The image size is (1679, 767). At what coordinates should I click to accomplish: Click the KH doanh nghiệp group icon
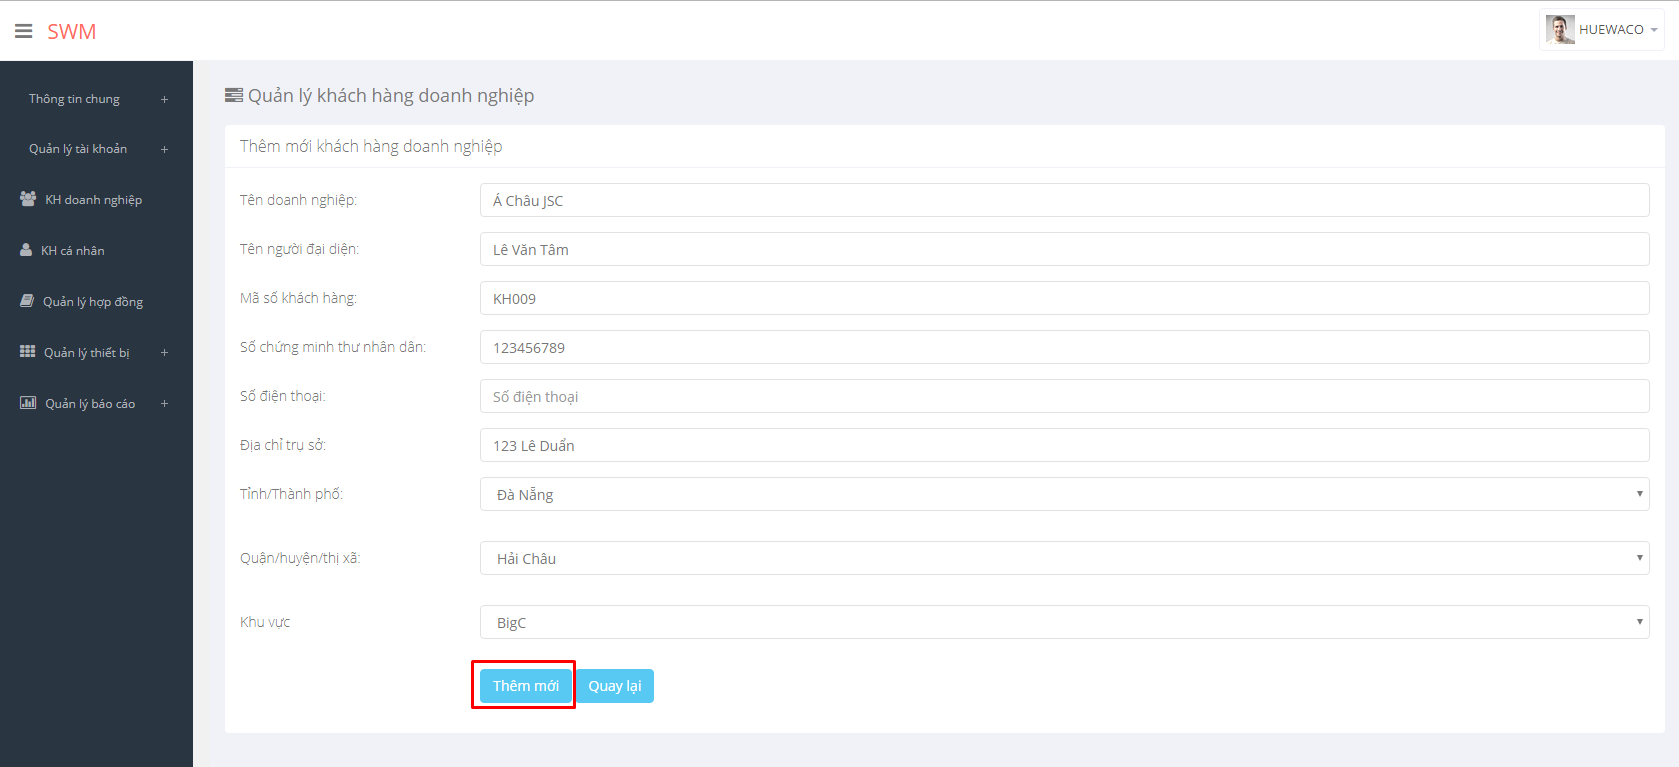click(28, 199)
